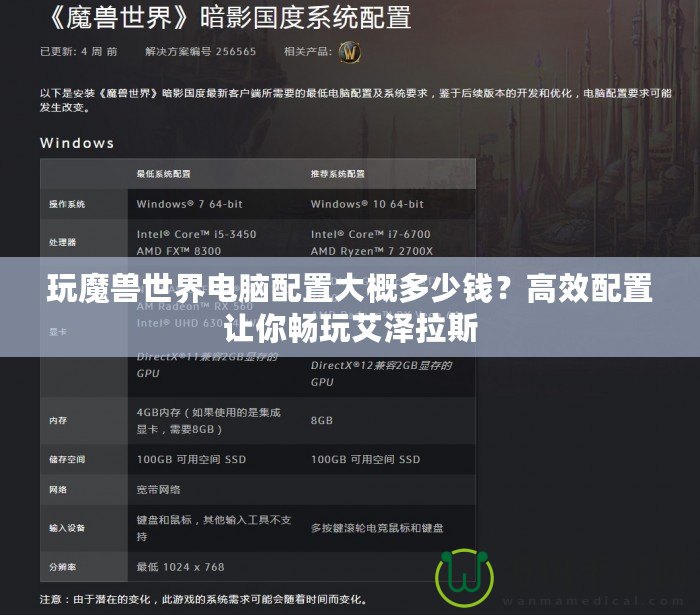Click the '宽带网络' cell
The image size is (700, 615).
click(x=158, y=490)
